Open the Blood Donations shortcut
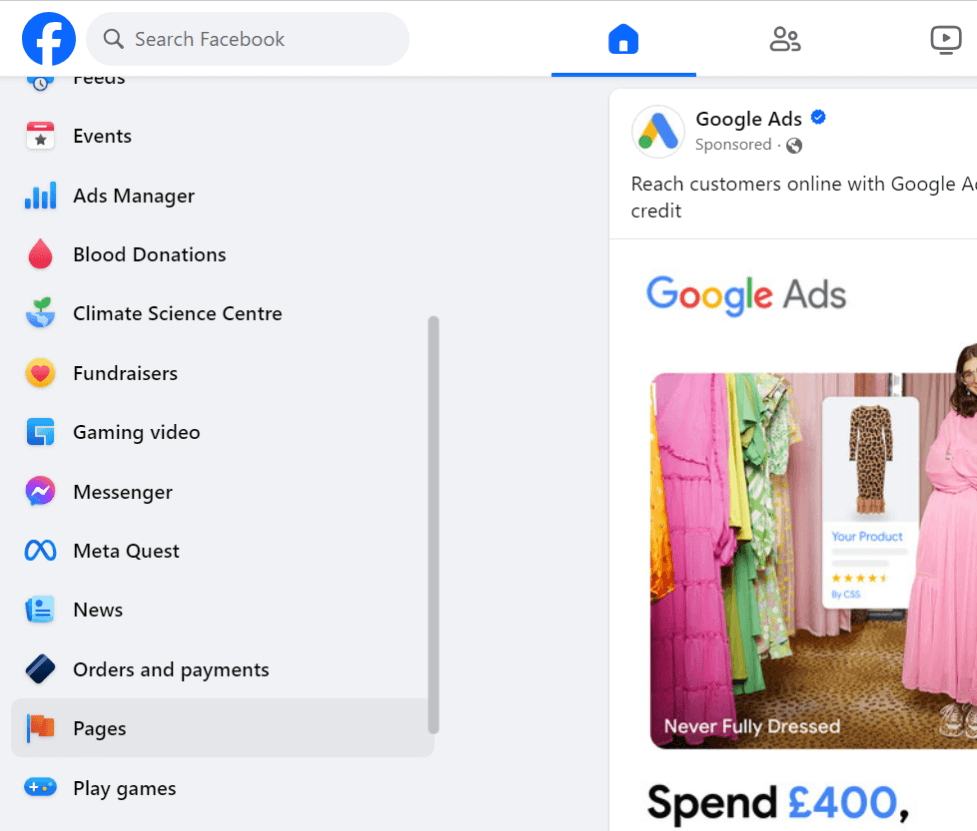The height and width of the screenshot is (831, 977). [x=149, y=254]
